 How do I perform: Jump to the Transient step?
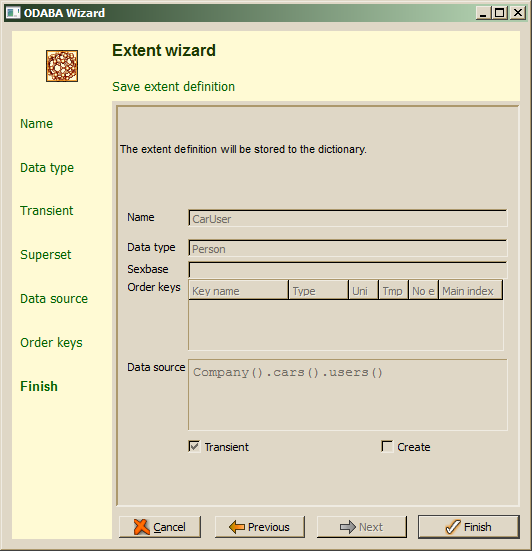tap(47, 210)
